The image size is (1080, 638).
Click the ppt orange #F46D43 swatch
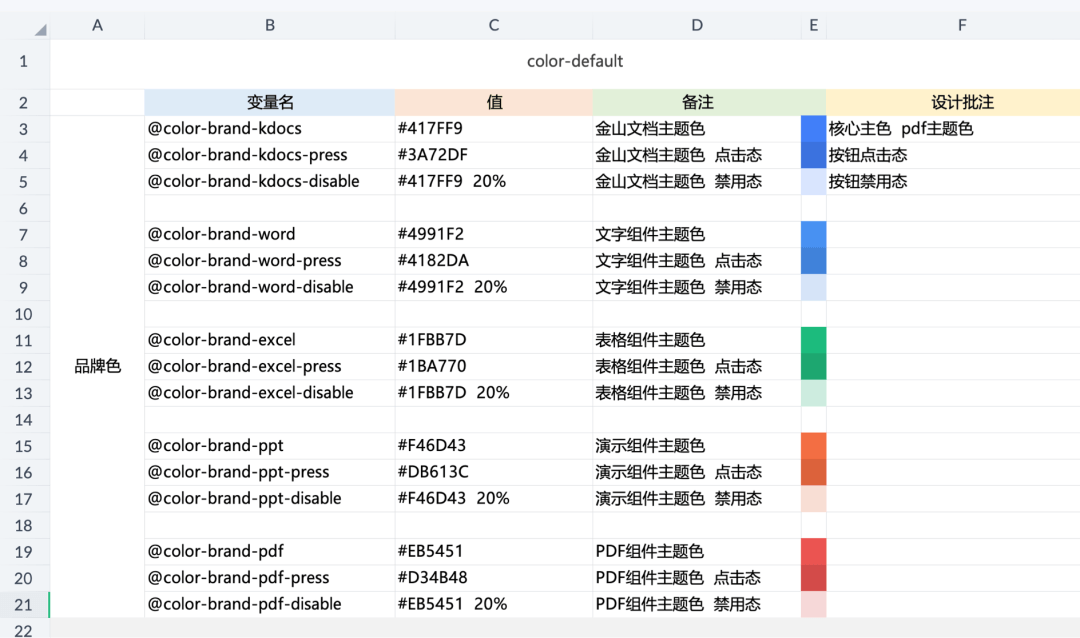tap(813, 446)
